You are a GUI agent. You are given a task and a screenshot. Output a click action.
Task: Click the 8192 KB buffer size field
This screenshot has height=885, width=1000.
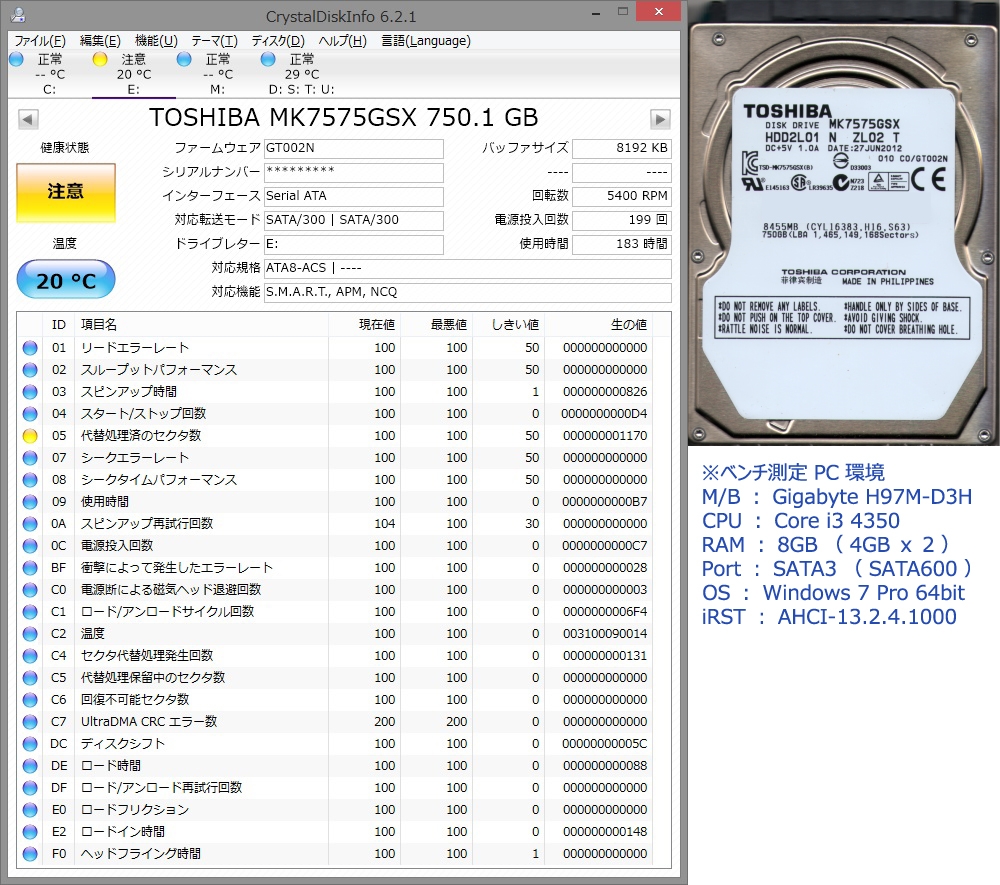[x=622, y=148]
